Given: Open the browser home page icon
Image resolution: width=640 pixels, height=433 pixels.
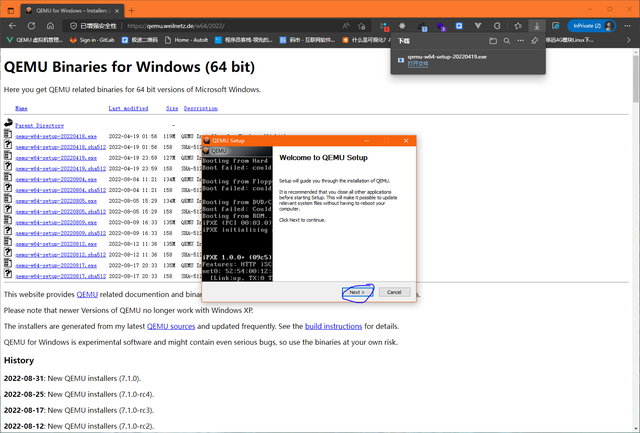Looking at the screenshot, I should [50, 26].
